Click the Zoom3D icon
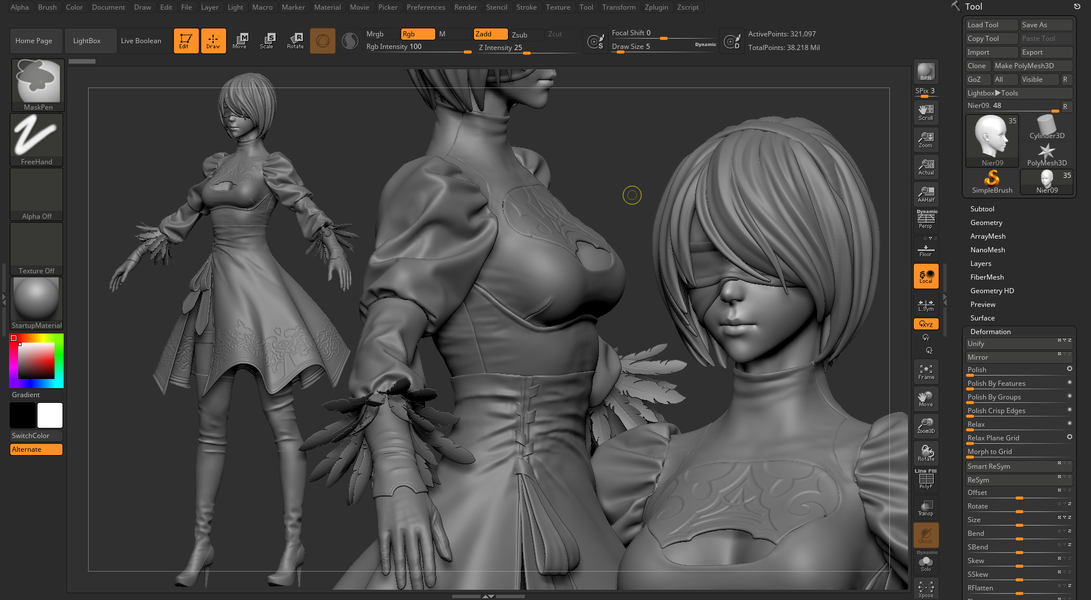The image size is (1091, 600). [925, 426]
